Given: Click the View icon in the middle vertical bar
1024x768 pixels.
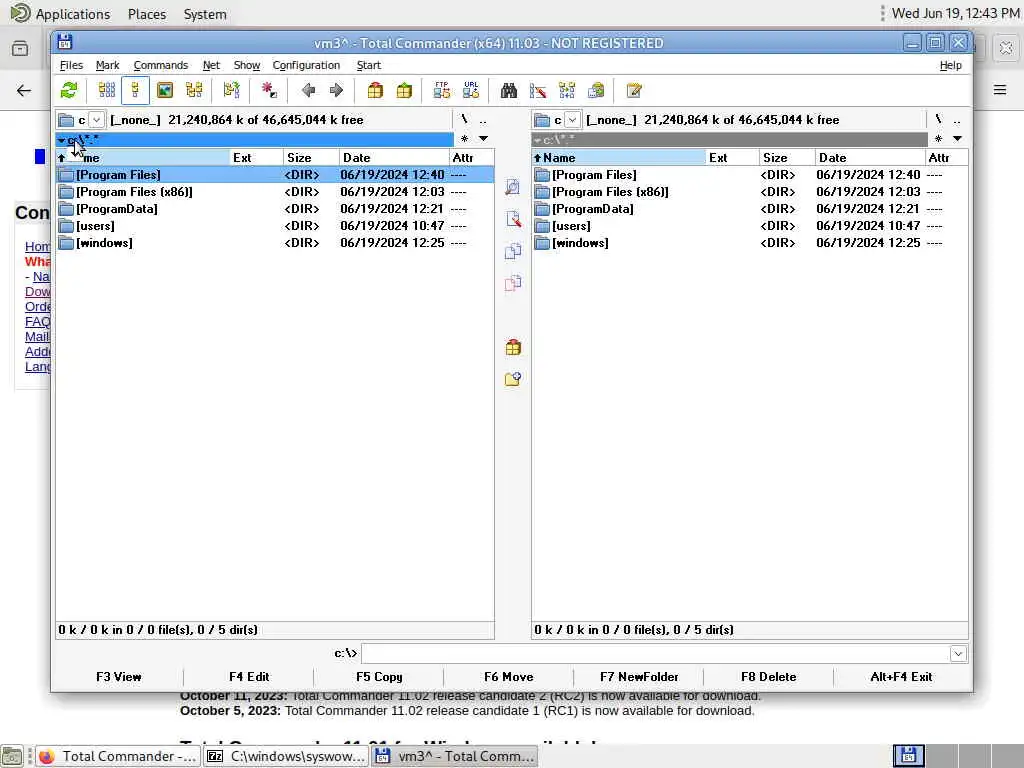Looking at the screenshot, I should coord(513,187).
